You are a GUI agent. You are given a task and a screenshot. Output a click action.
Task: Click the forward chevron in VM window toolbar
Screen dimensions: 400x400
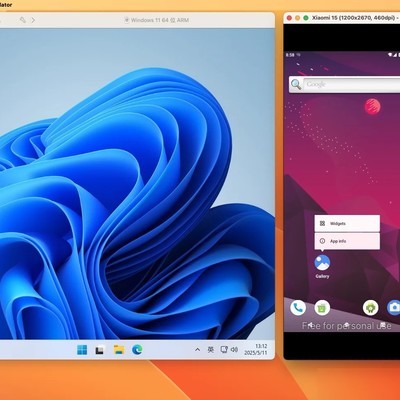pyautogui.click(x=33, y=20)
